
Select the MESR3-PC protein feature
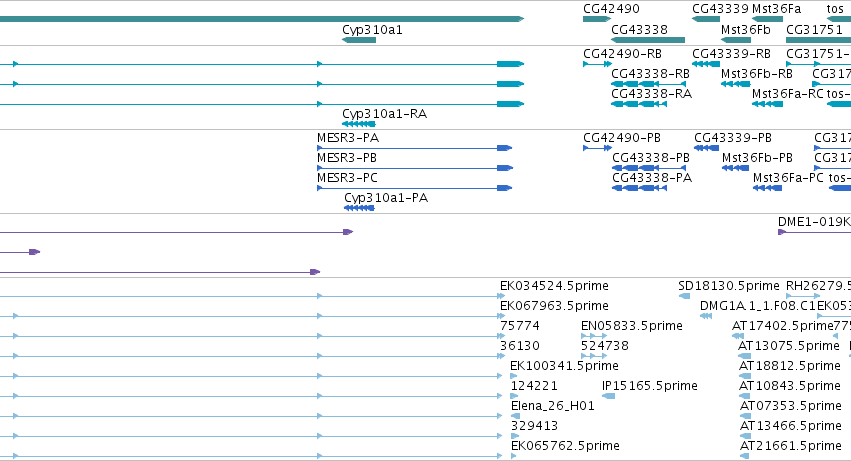pyautogui.click(x=415, y=188)
